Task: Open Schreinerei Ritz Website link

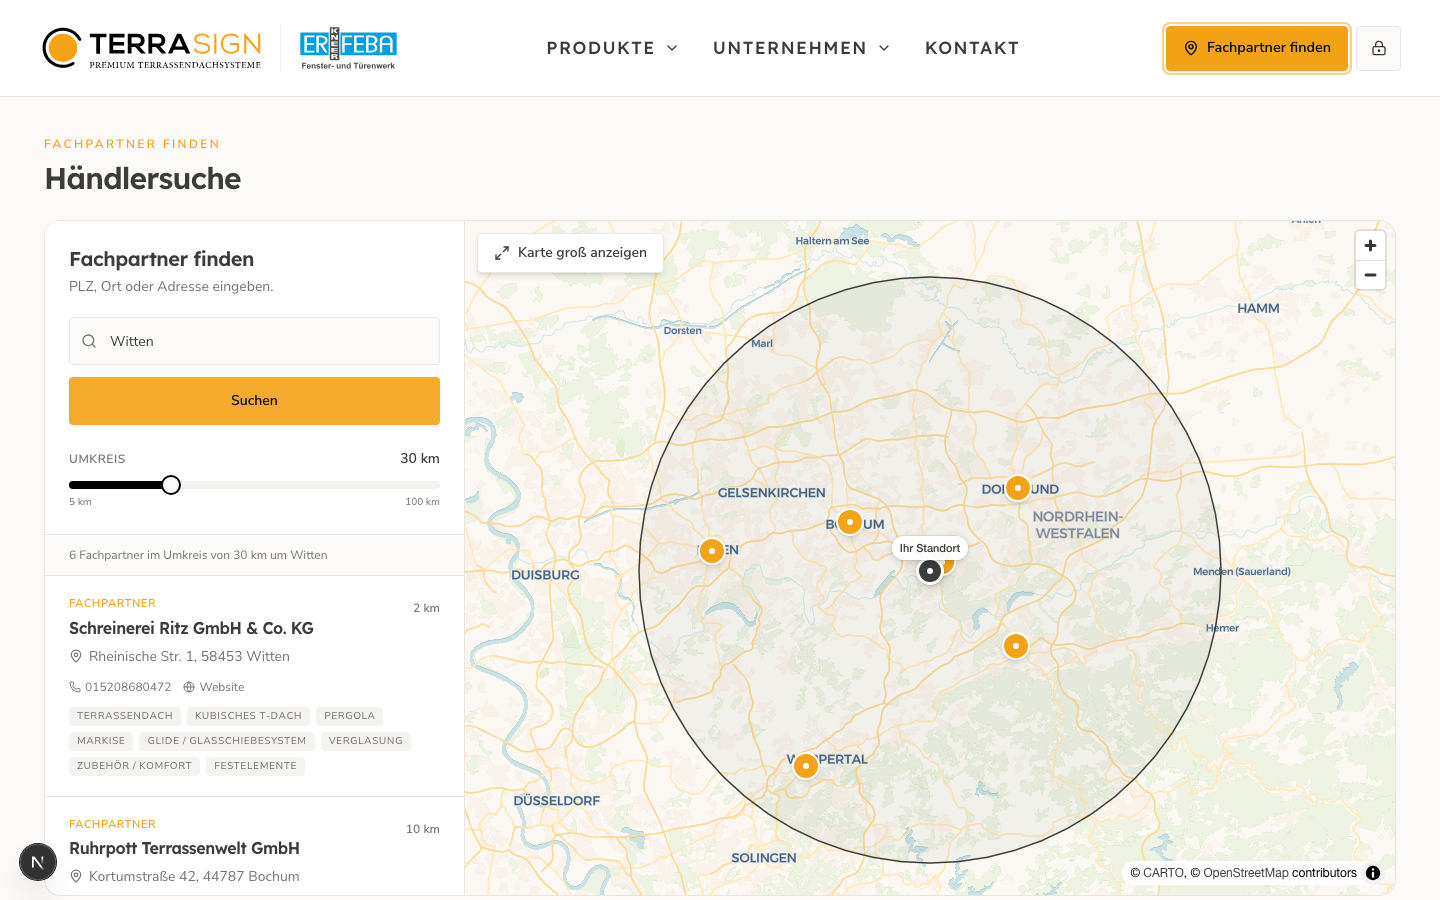Action: [213, 687]
